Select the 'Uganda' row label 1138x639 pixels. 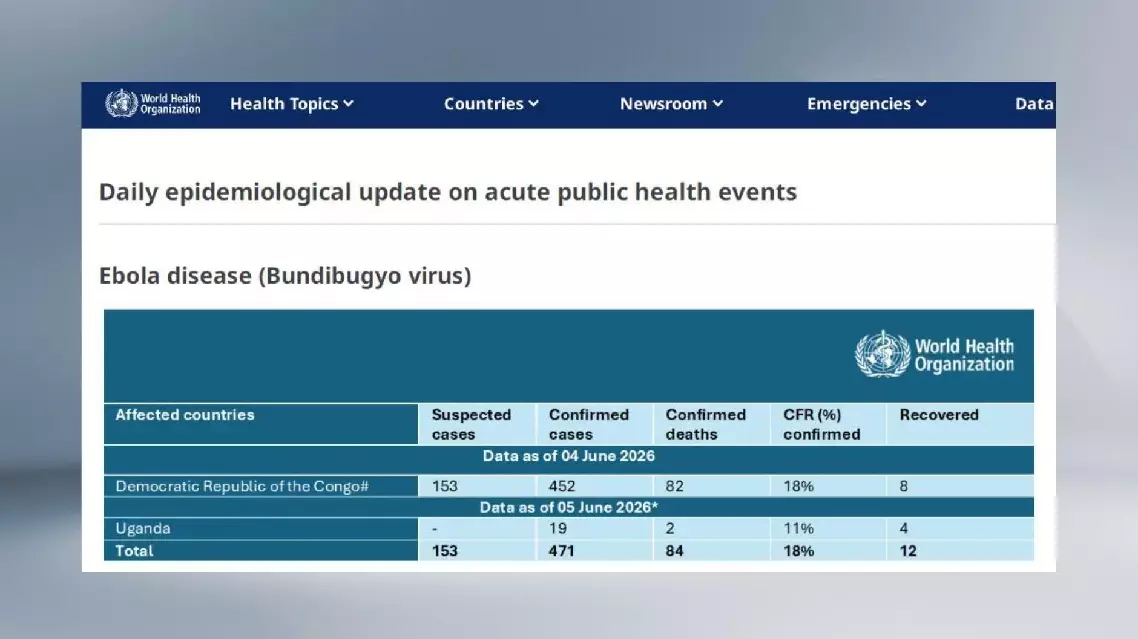143,529
